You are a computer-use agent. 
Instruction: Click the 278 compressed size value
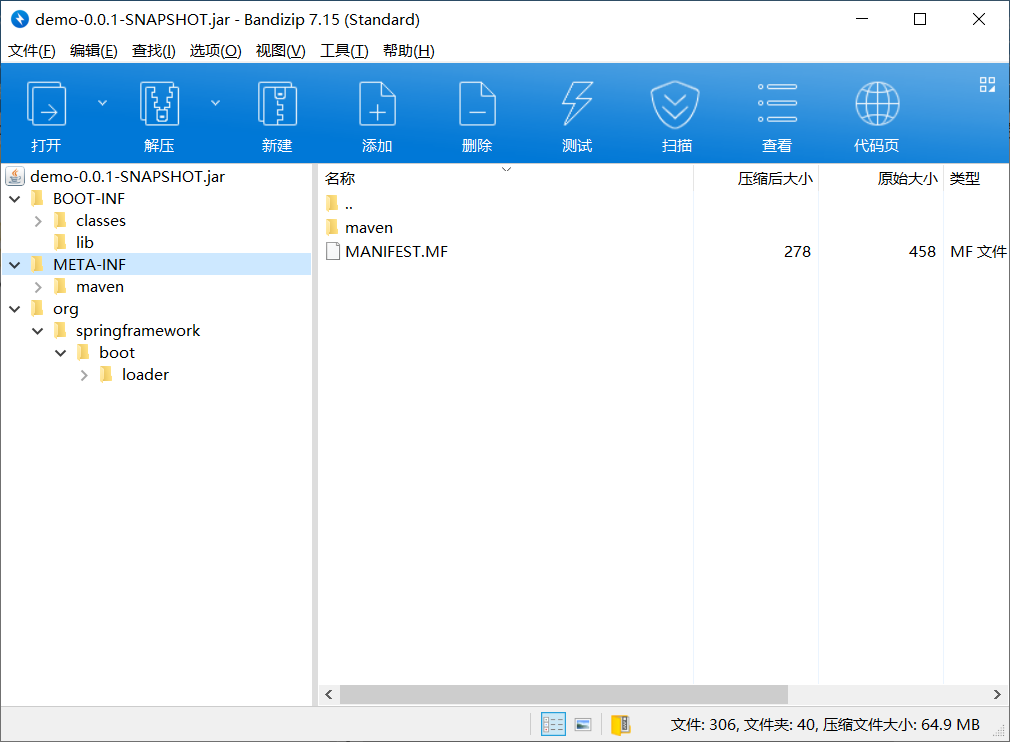point(797,251)
